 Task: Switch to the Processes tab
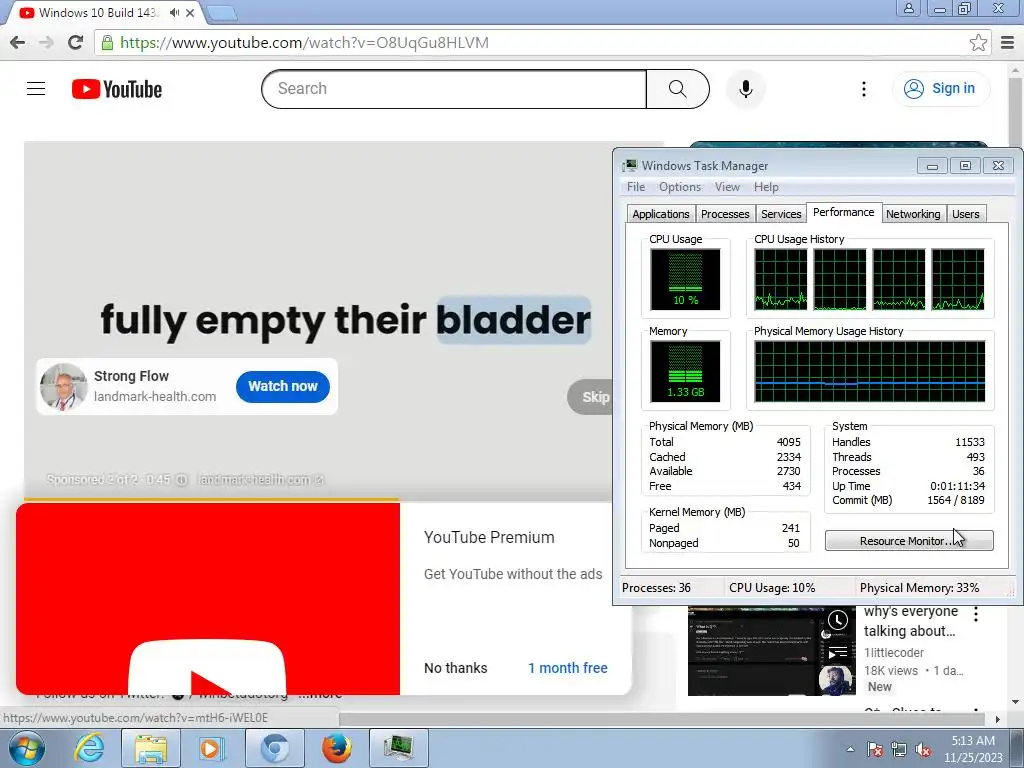pyautogui.click(x=725, y=214)
